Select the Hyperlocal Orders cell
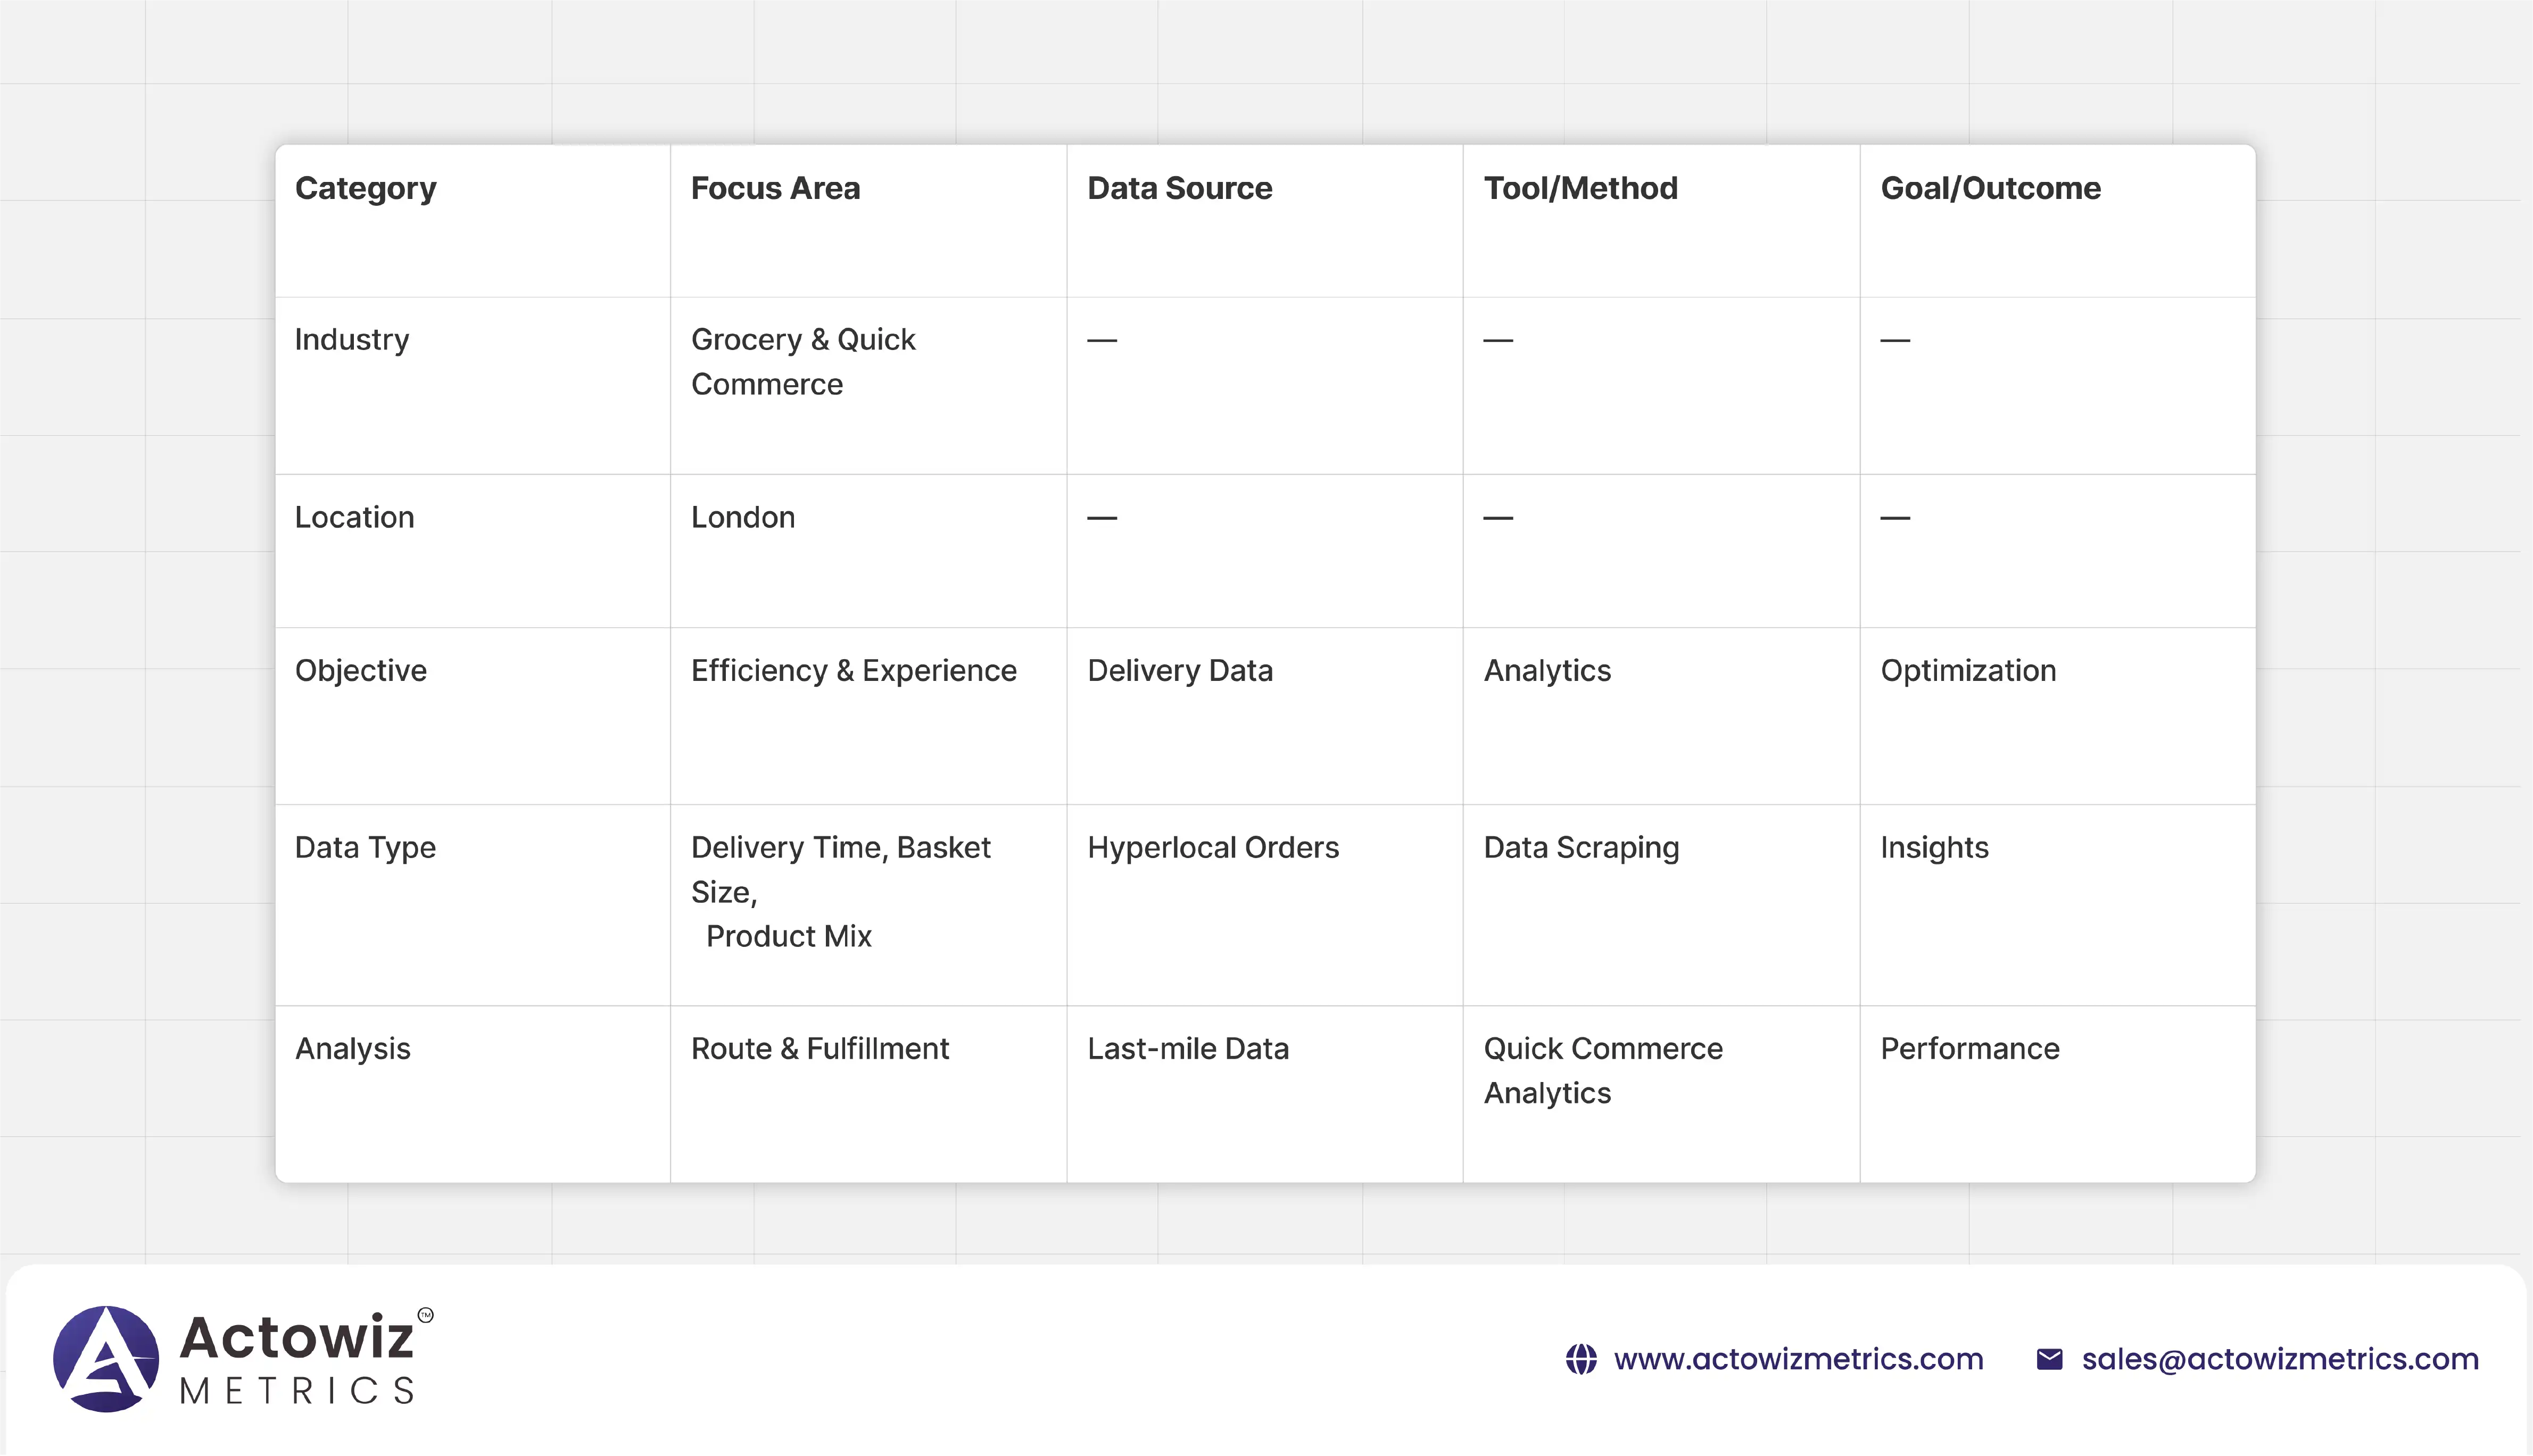 point(1212,847)
